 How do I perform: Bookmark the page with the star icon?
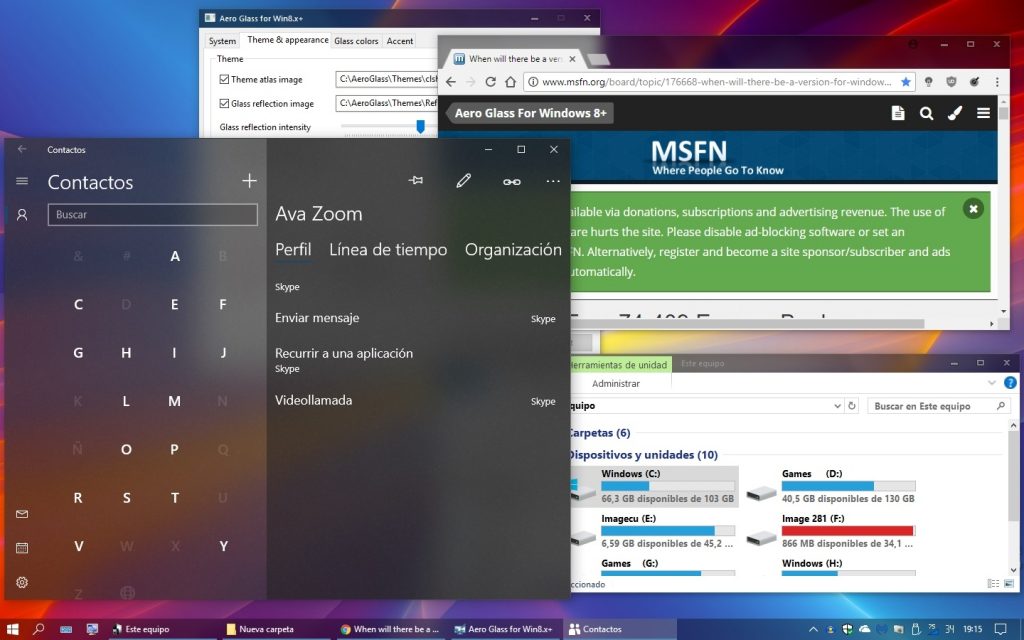point(905,82)
